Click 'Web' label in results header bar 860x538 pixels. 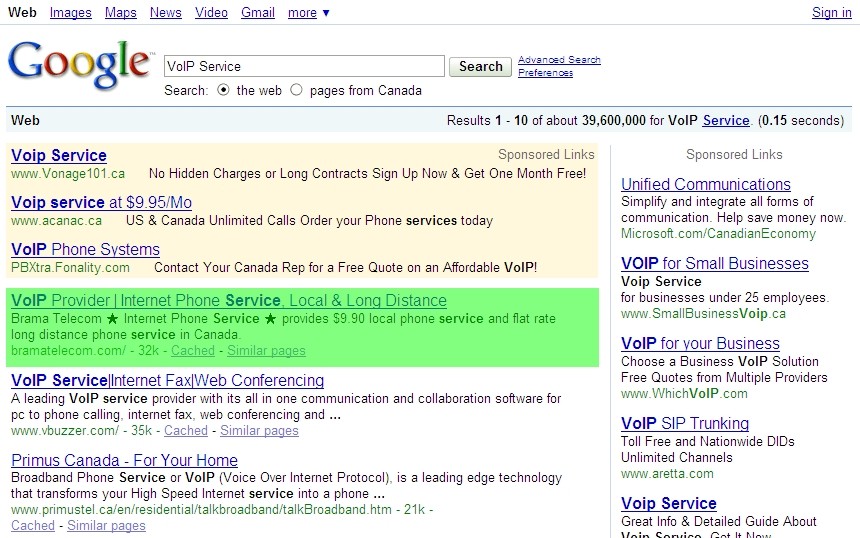25,121
